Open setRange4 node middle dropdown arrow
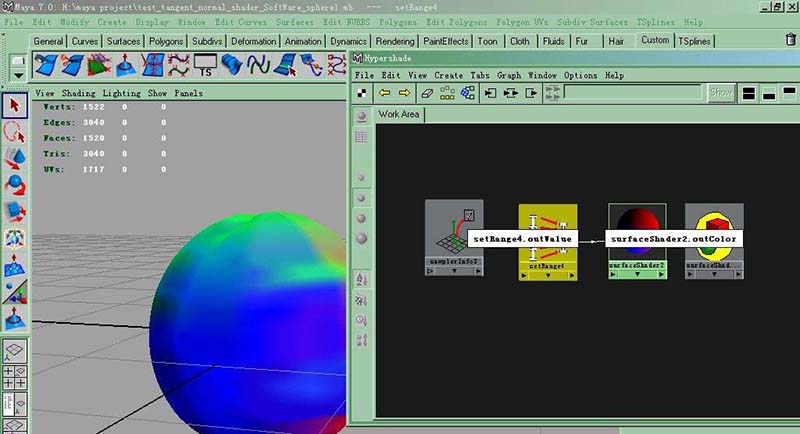The image size is (800, 434). [548, 276]
